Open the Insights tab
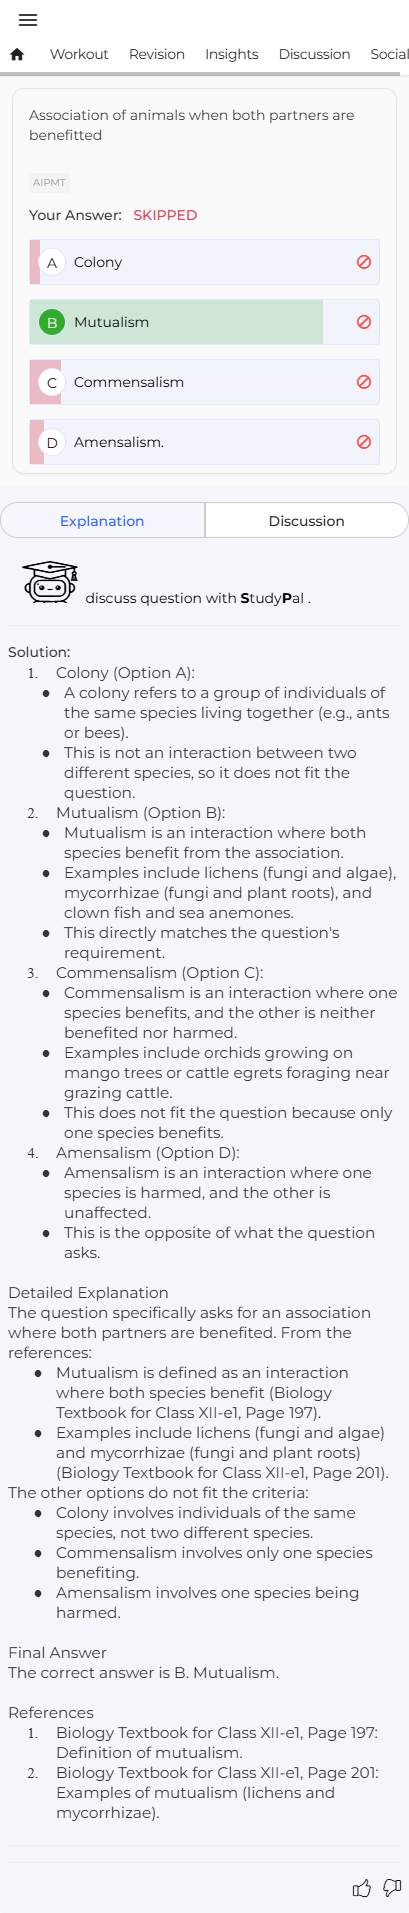The width and height of the screenshot is (409, 1913). 232,54
